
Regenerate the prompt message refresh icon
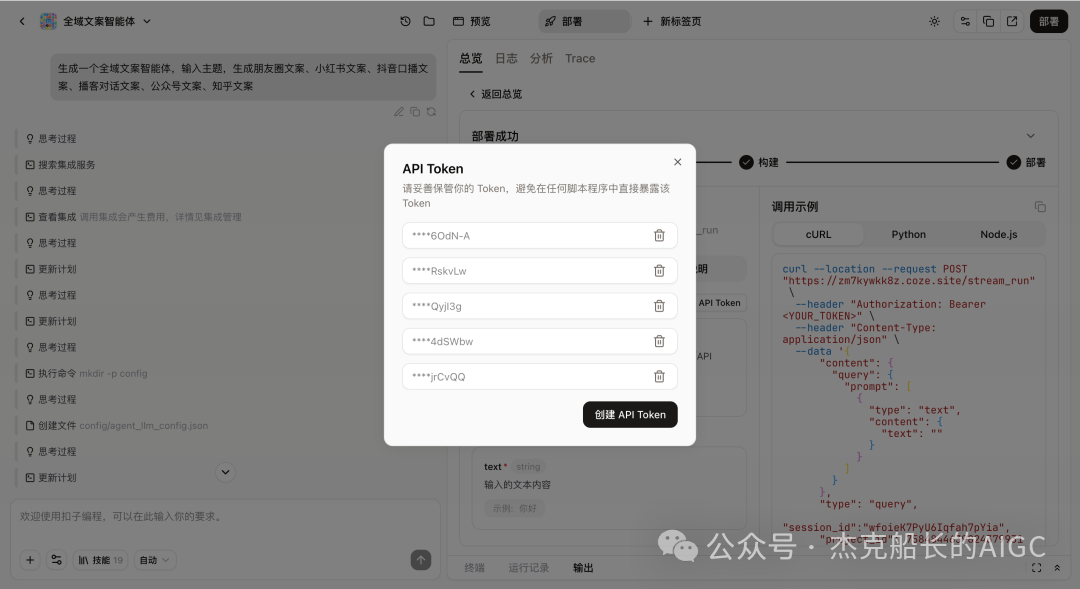pyautogui.click(x=431, y=112)
